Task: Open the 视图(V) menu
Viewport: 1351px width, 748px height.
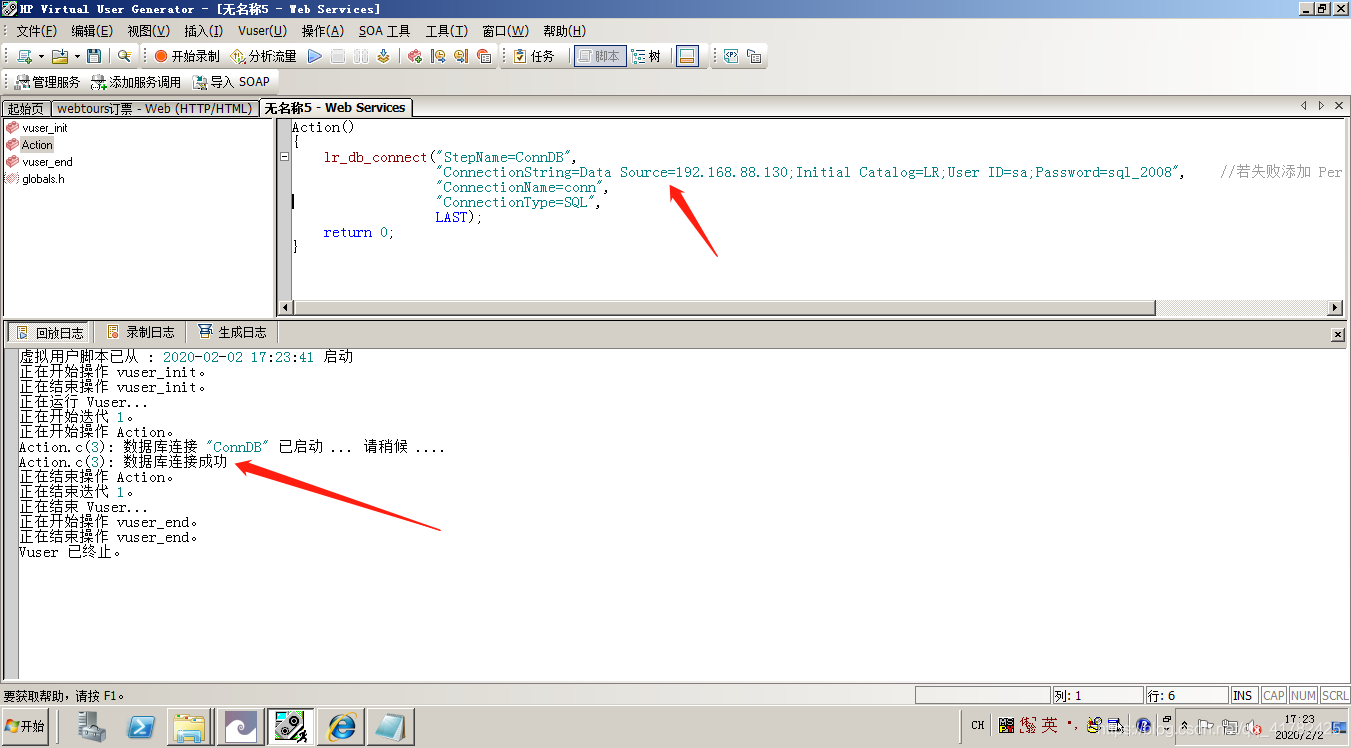Action: point(148,31)
